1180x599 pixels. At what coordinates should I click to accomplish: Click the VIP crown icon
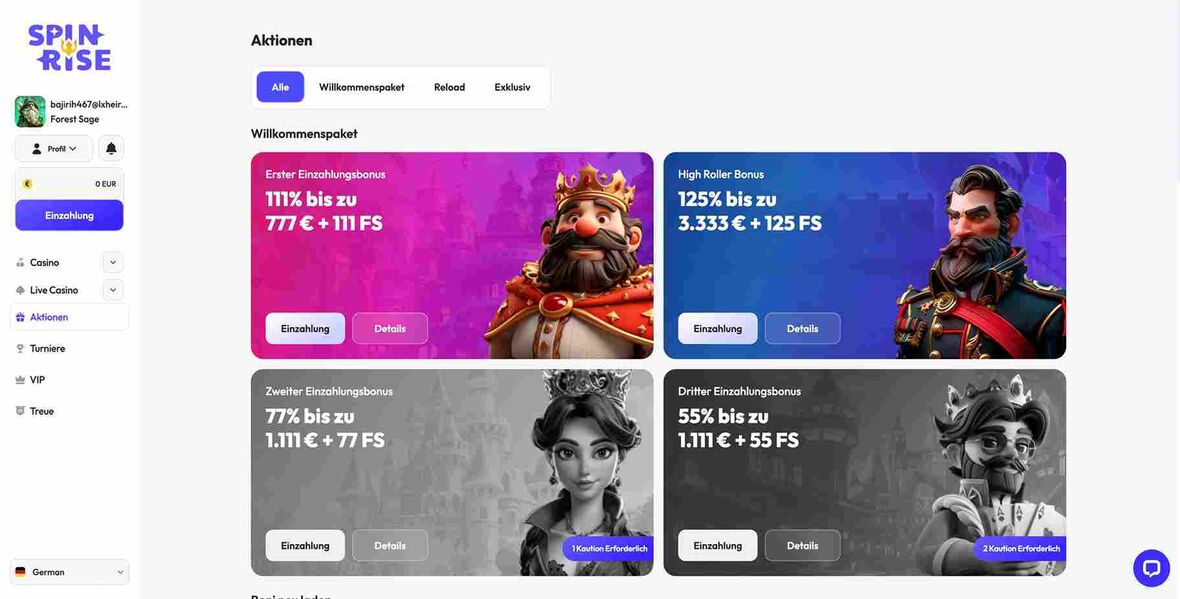(x=20, y=380)
